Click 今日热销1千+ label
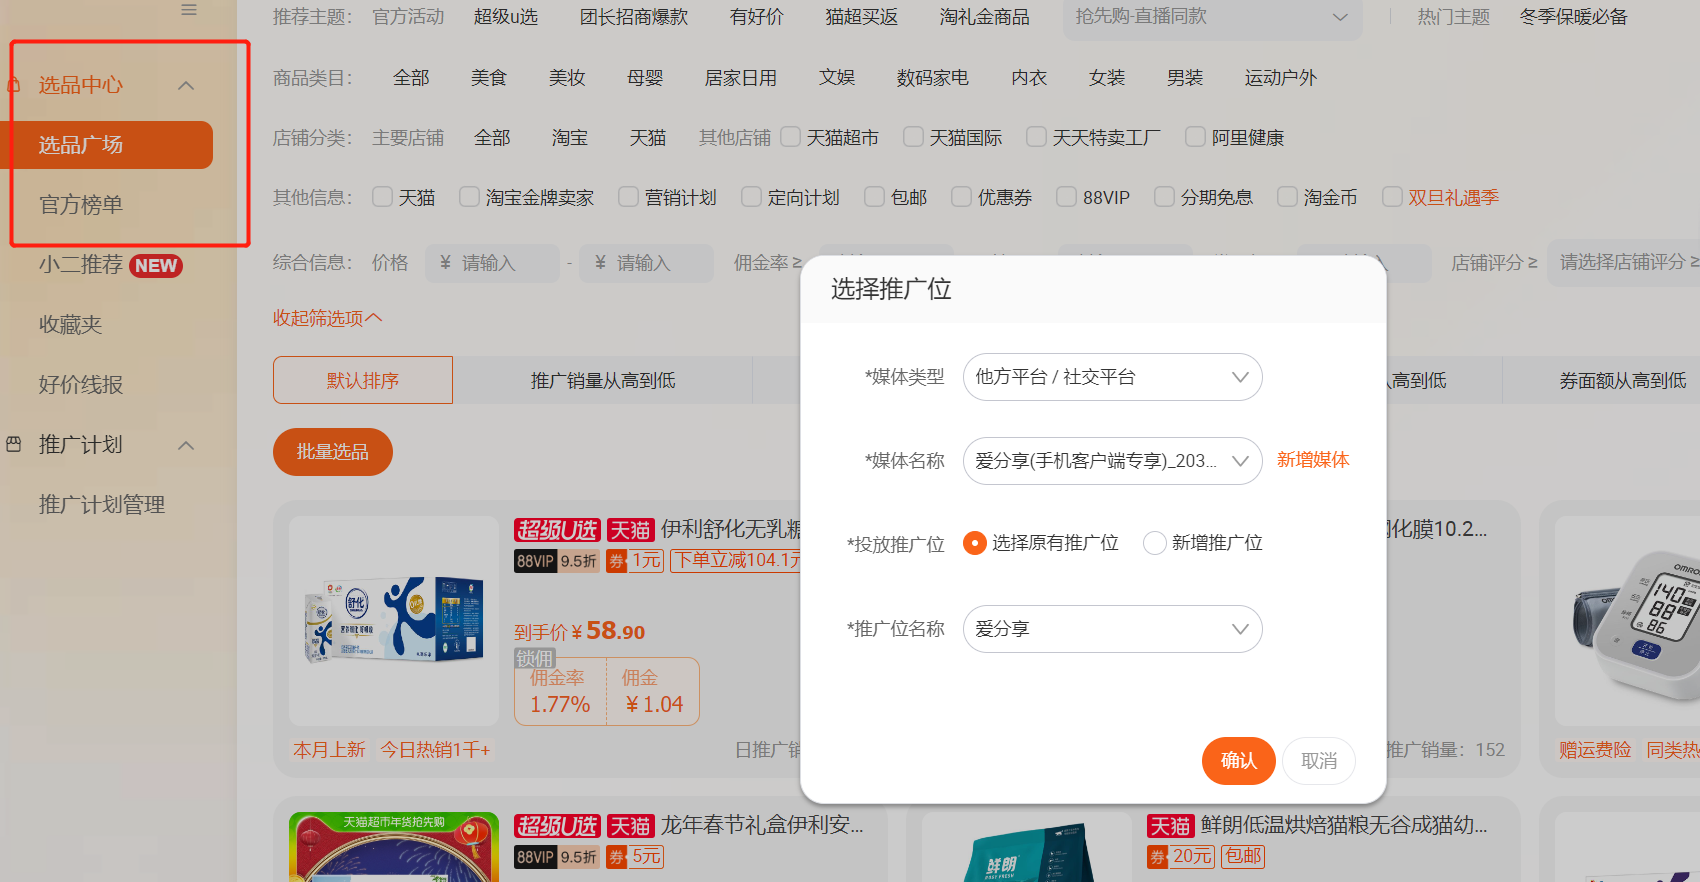 (x=435, y=750)
